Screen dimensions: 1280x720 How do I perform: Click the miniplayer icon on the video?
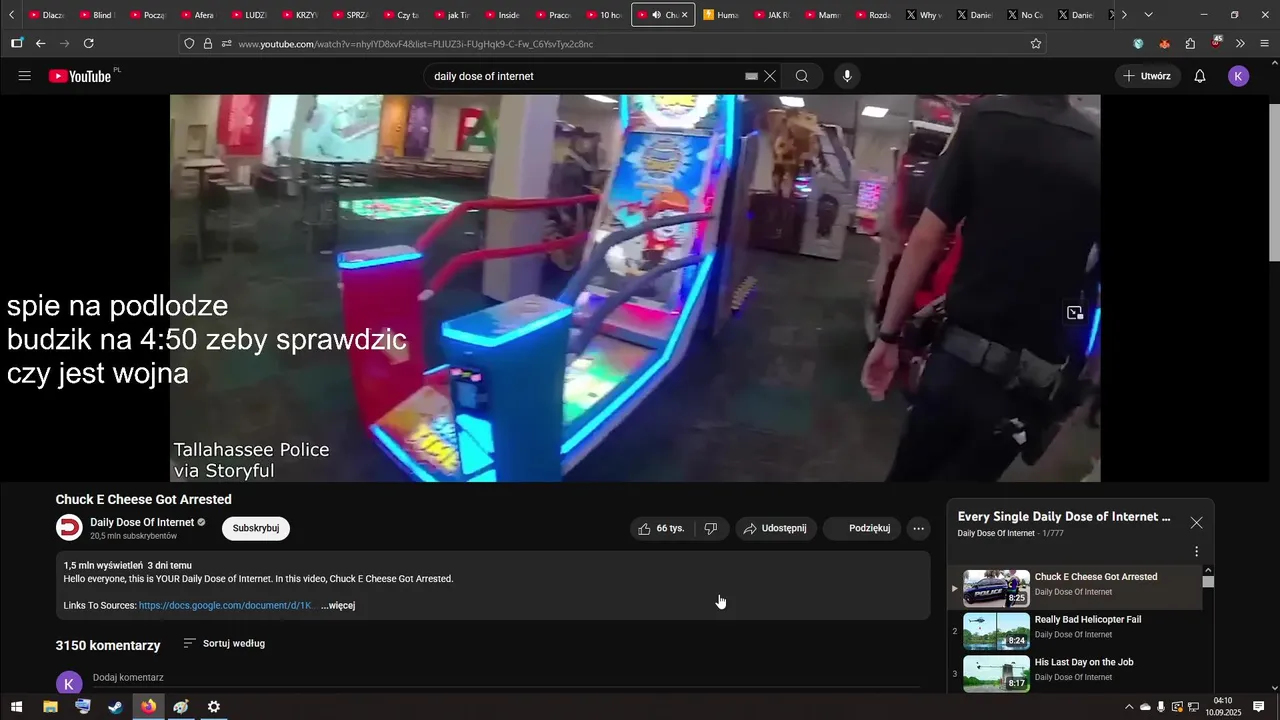(x=1075, y=313)
